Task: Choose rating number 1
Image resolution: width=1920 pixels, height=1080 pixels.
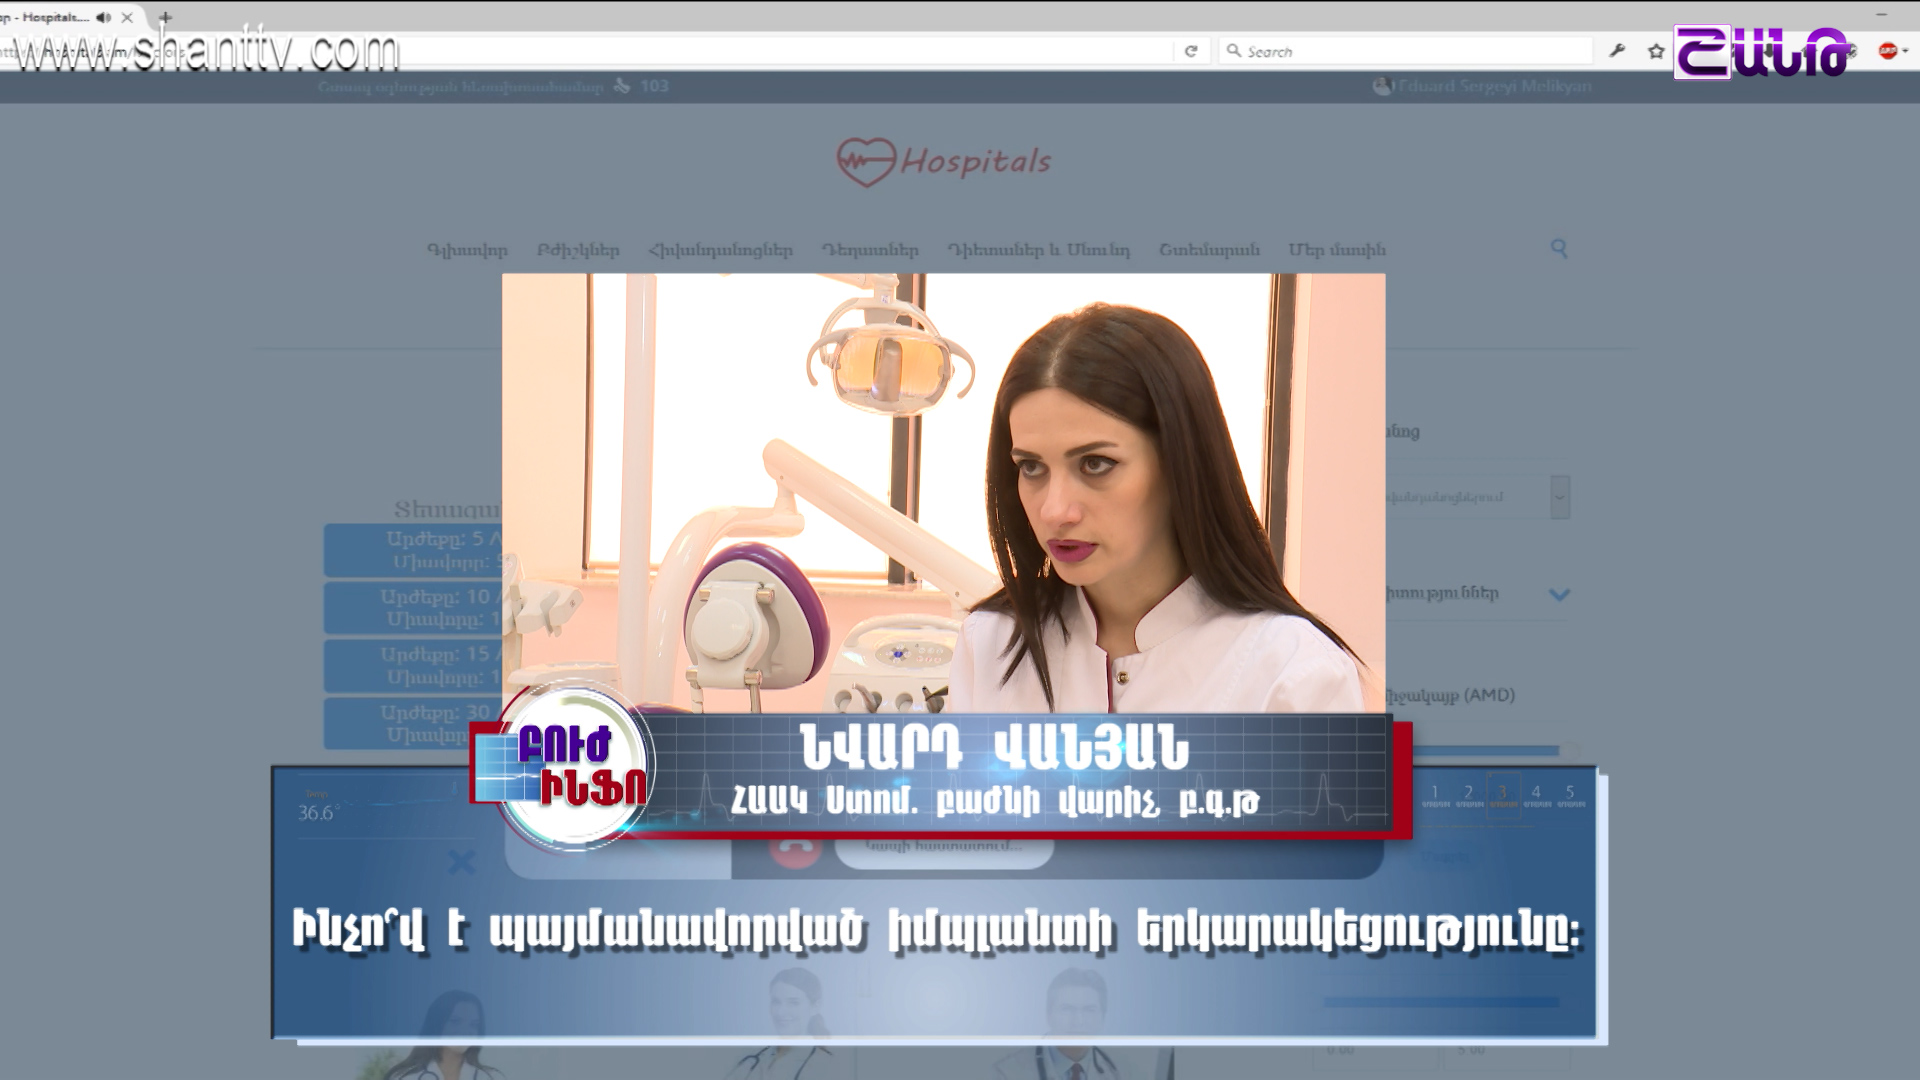Action: [1435, 795]
